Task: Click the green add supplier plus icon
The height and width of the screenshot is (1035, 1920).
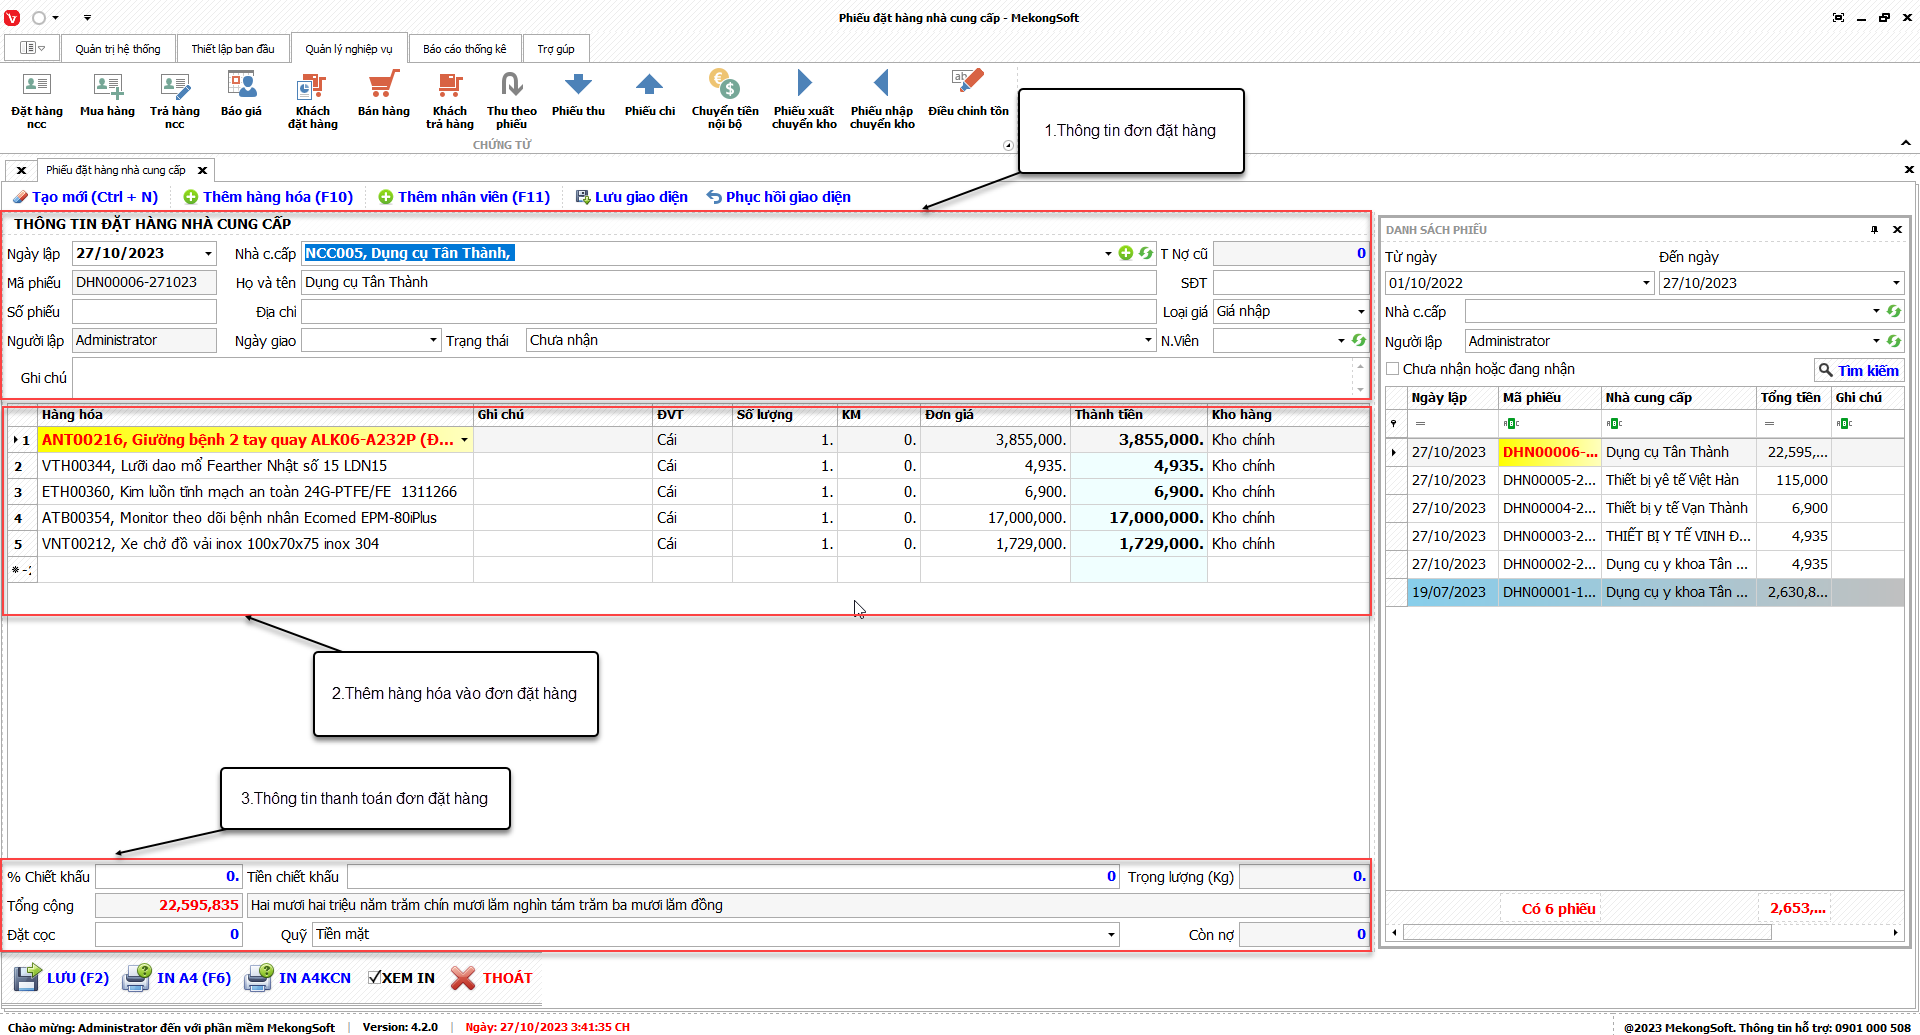Action: [x=1126, y=254]
